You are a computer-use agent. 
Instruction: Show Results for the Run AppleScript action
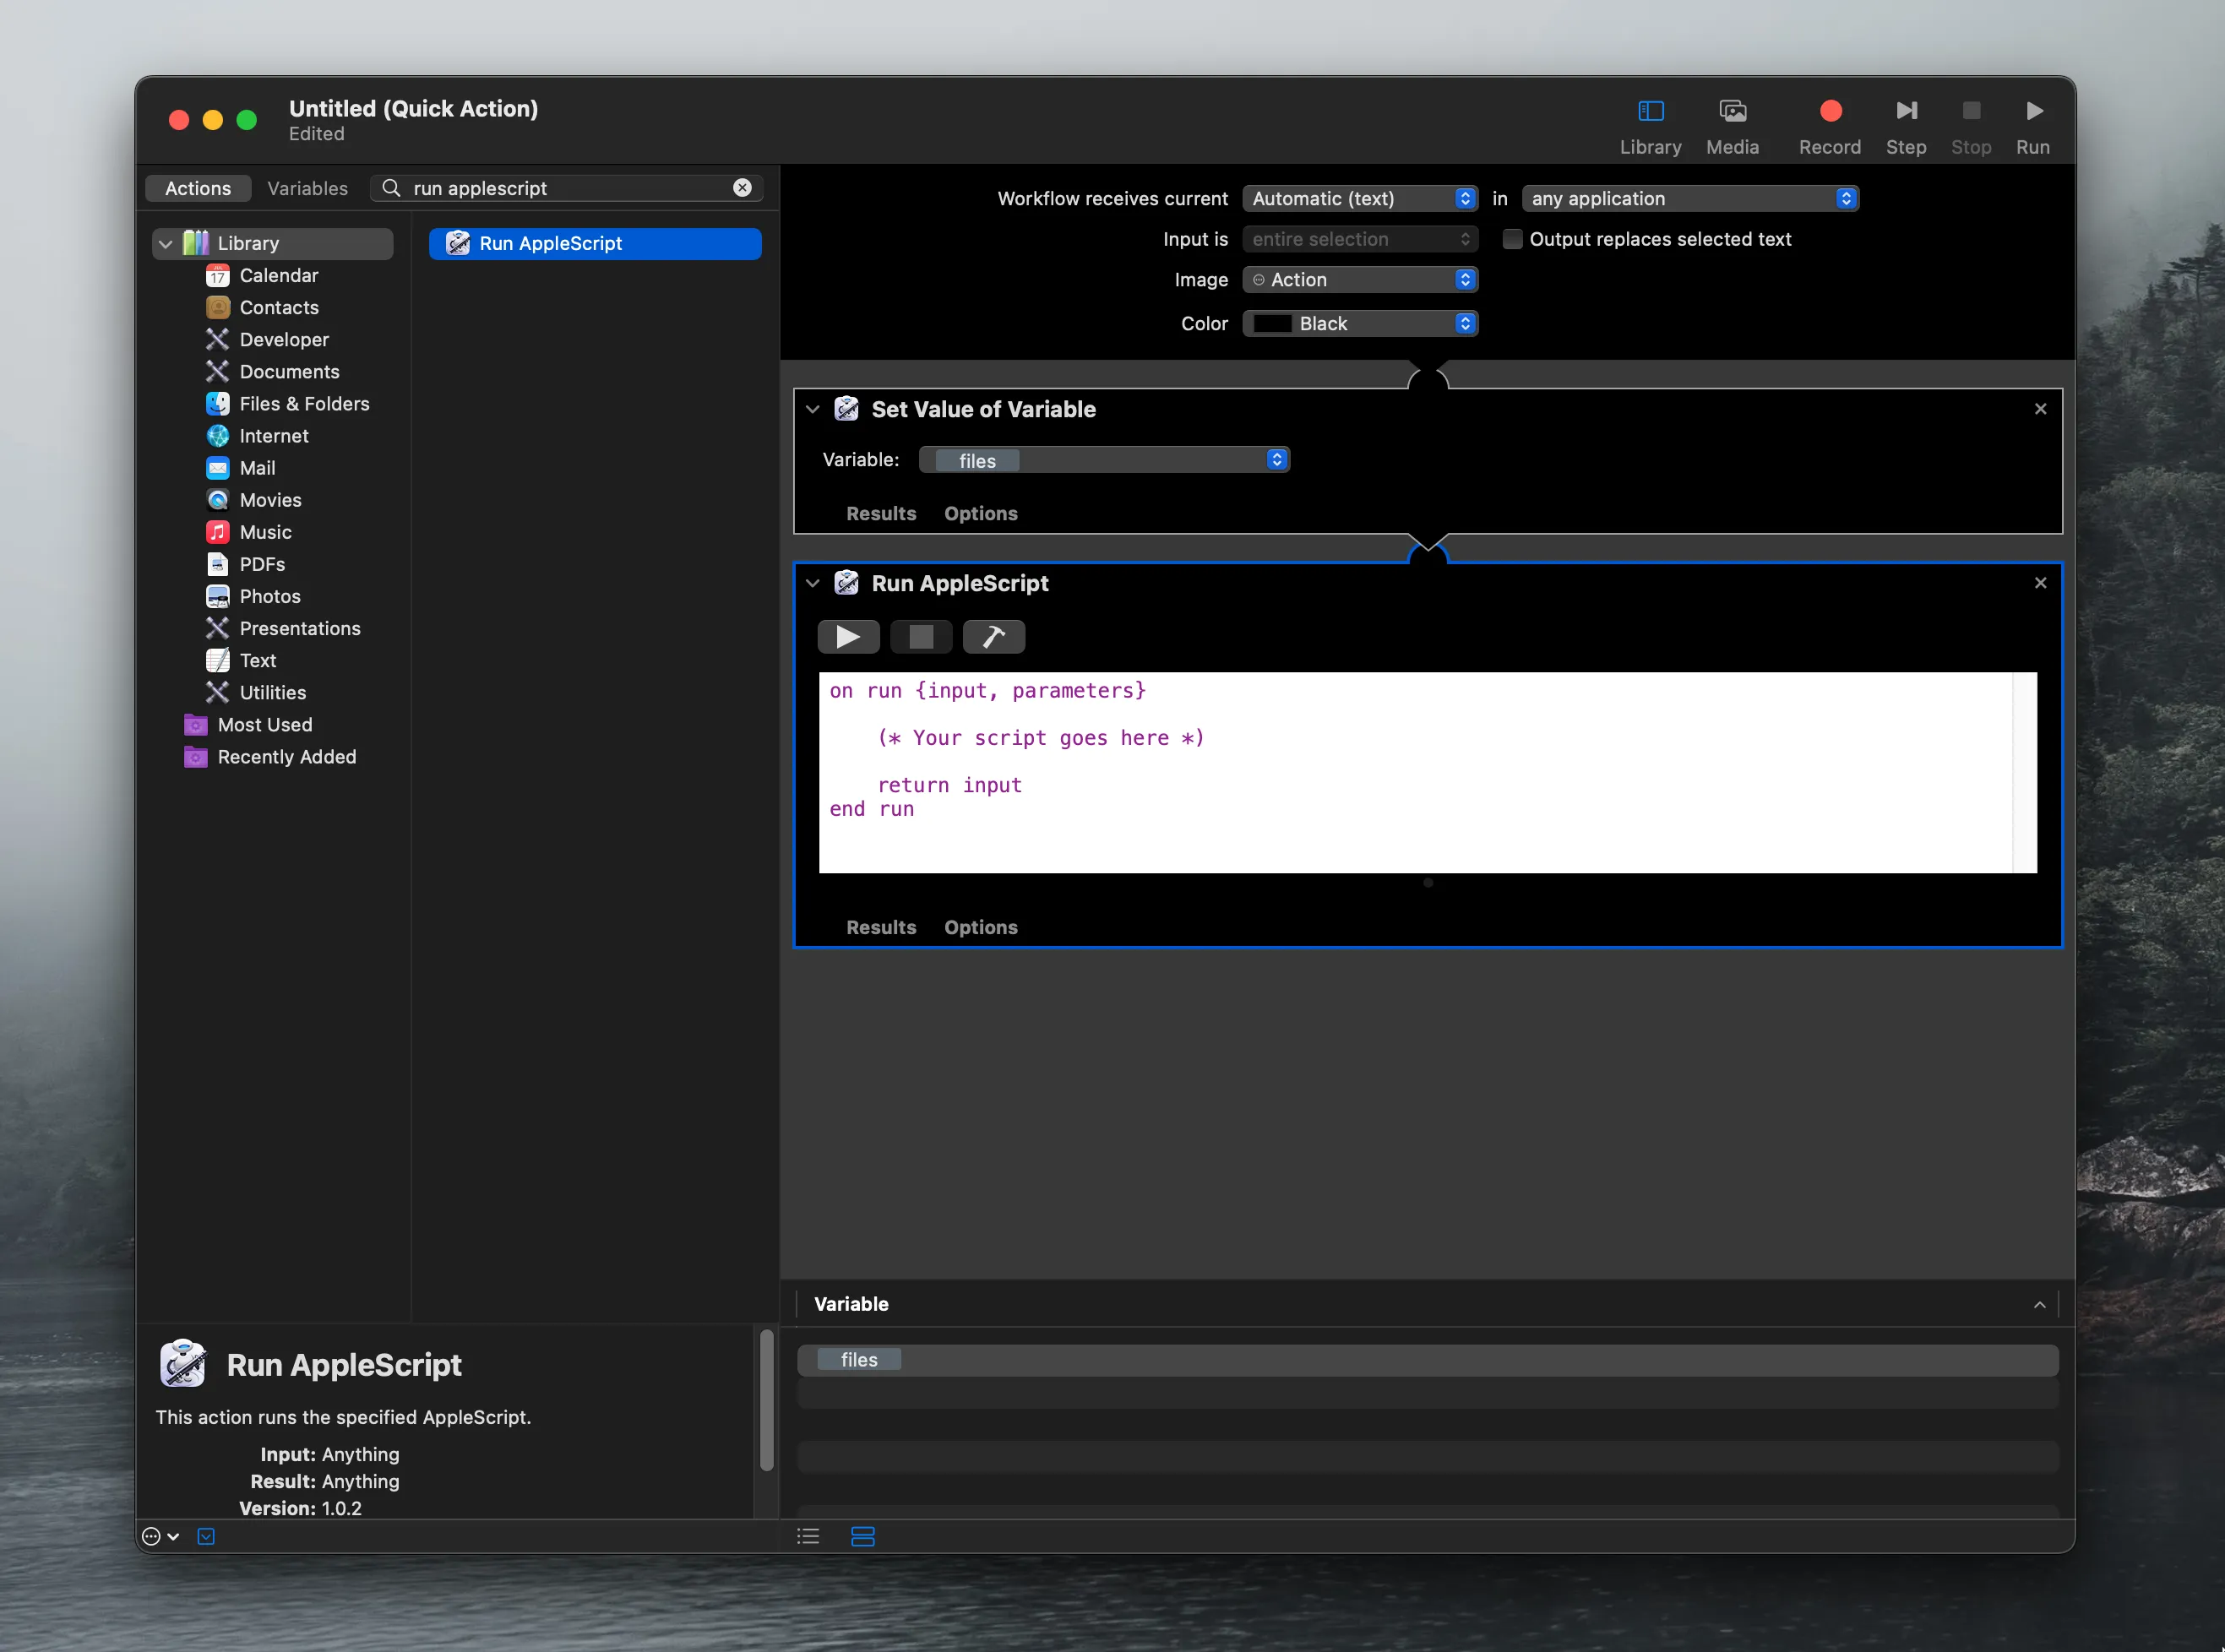click(880, 927)
